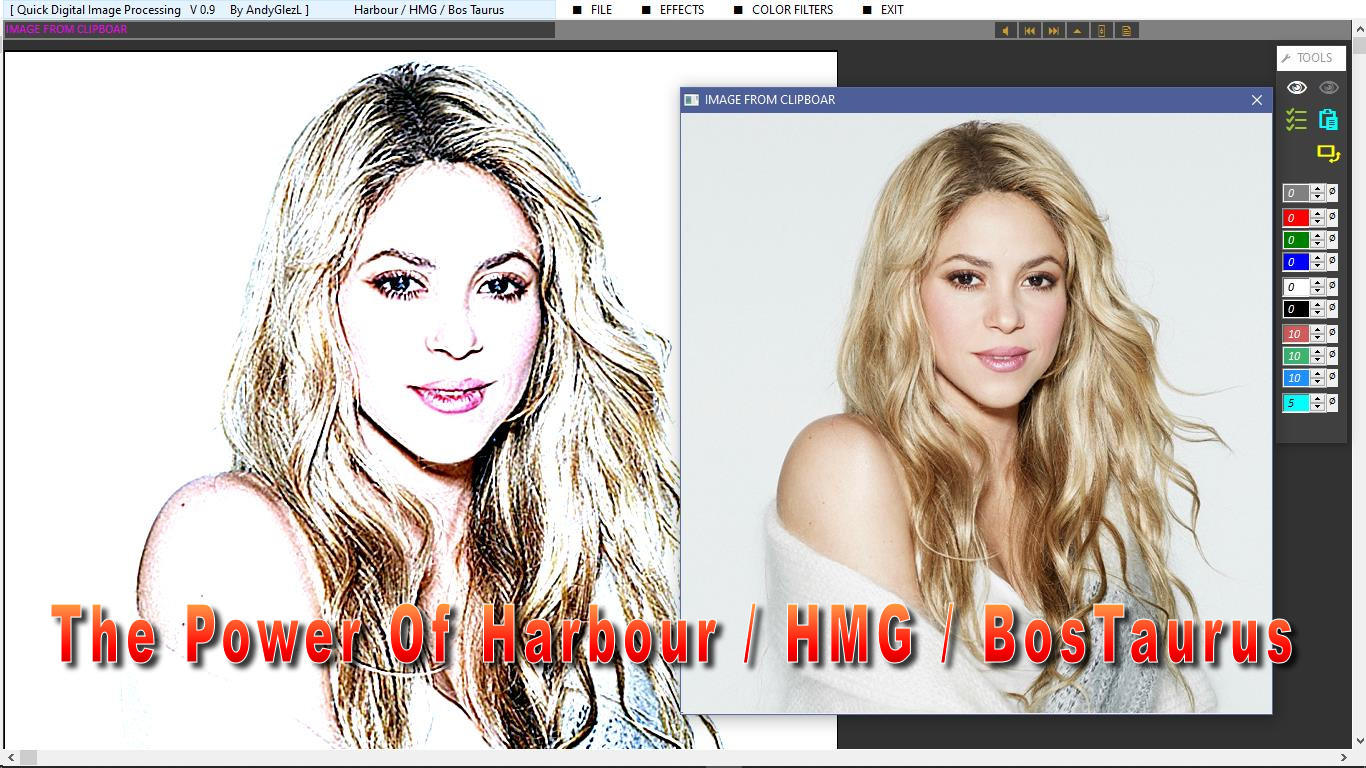Click the yellow document page toolbar icon
This screenshot has height=768, width=1366.
(1126, 31)
